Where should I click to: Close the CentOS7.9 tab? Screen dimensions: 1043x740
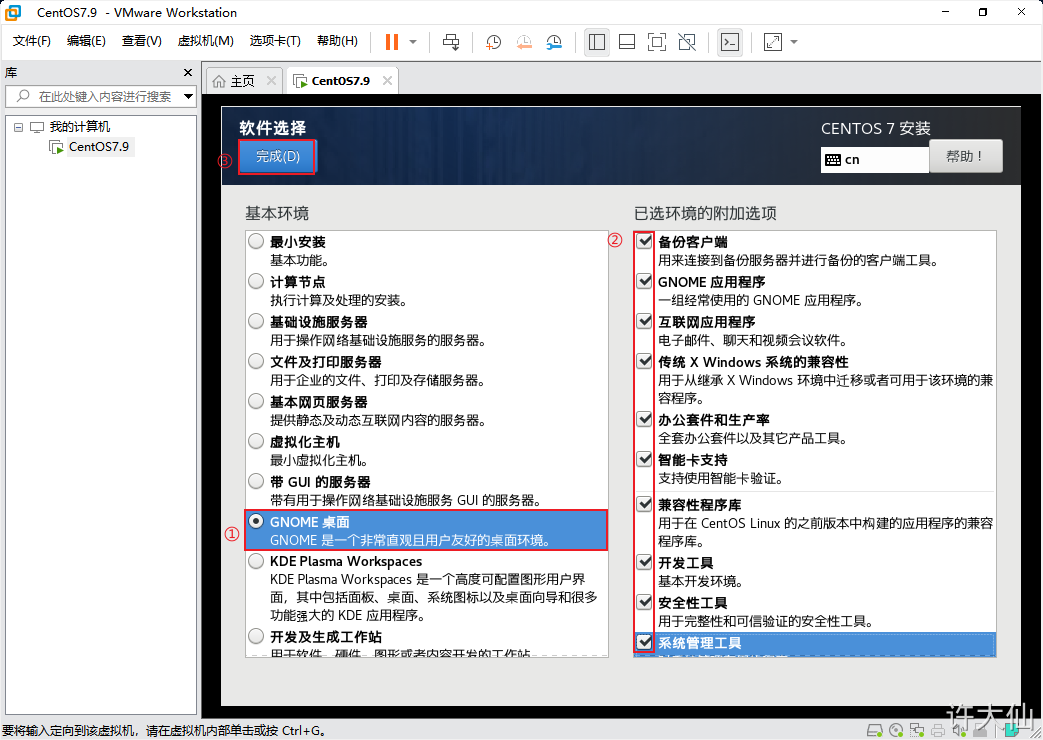(x=386, y=81)
